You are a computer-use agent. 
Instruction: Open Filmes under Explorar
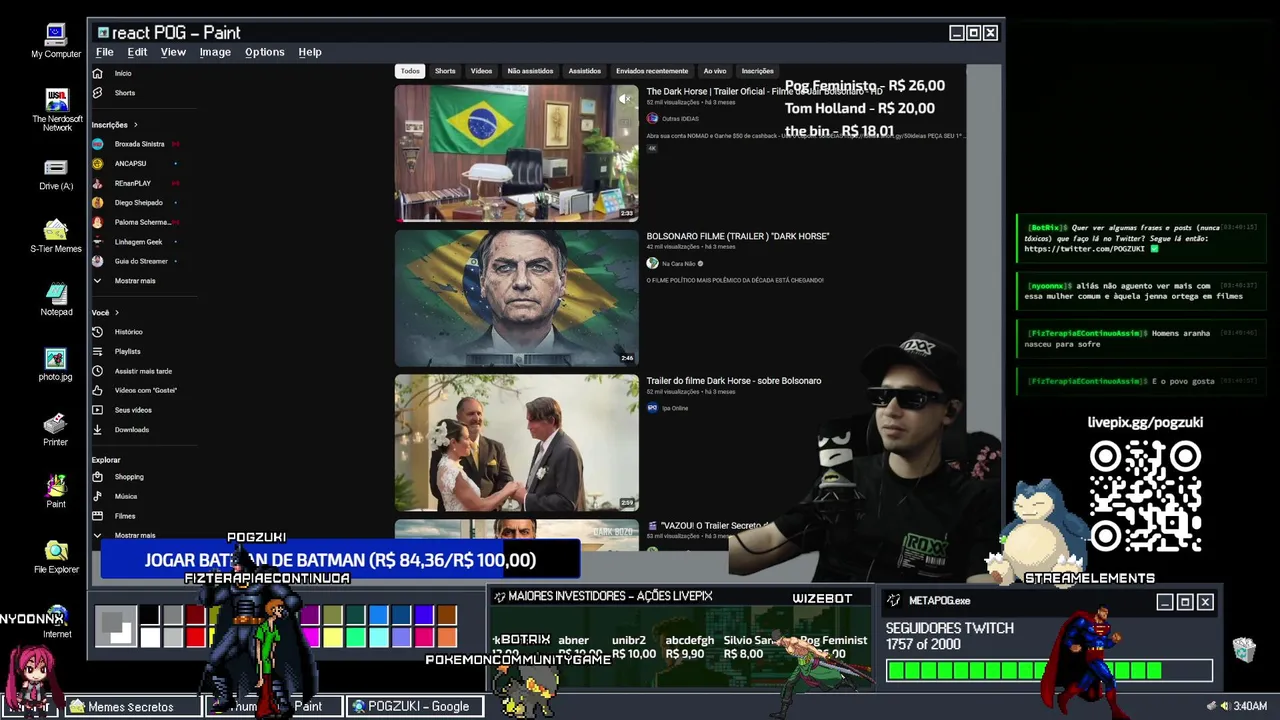click(x=115, y=516)
